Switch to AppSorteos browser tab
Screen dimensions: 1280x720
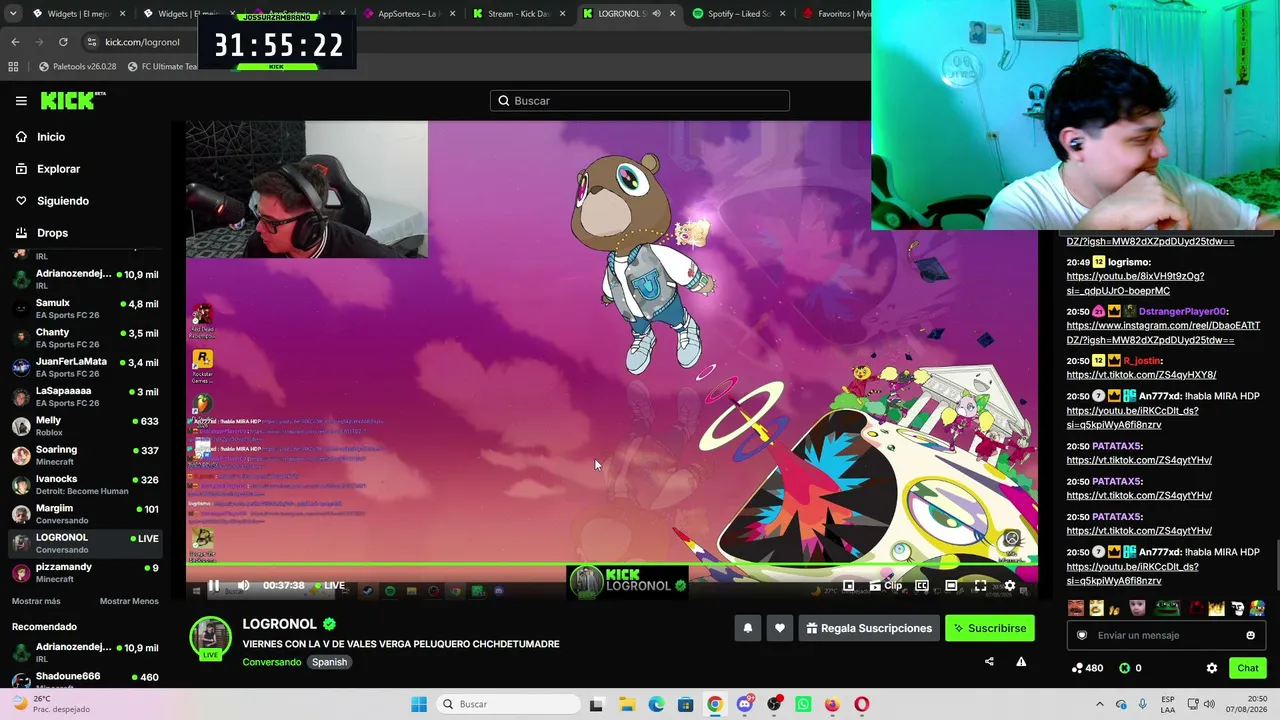click(x=408, y=14)
